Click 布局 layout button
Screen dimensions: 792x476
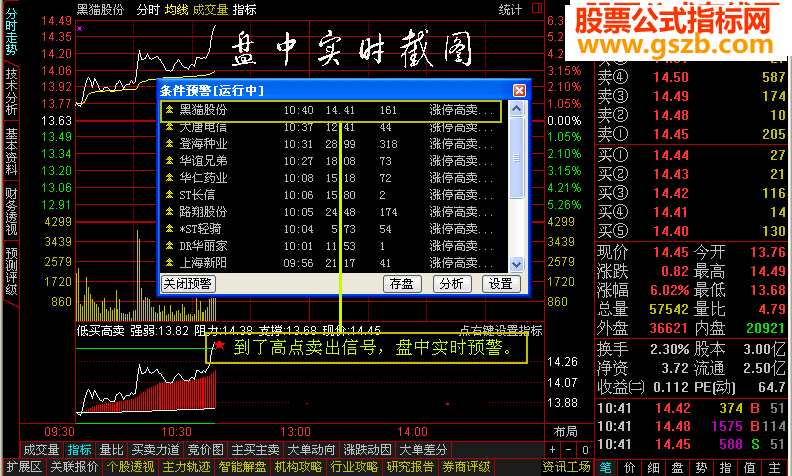[x=565, y=431]
